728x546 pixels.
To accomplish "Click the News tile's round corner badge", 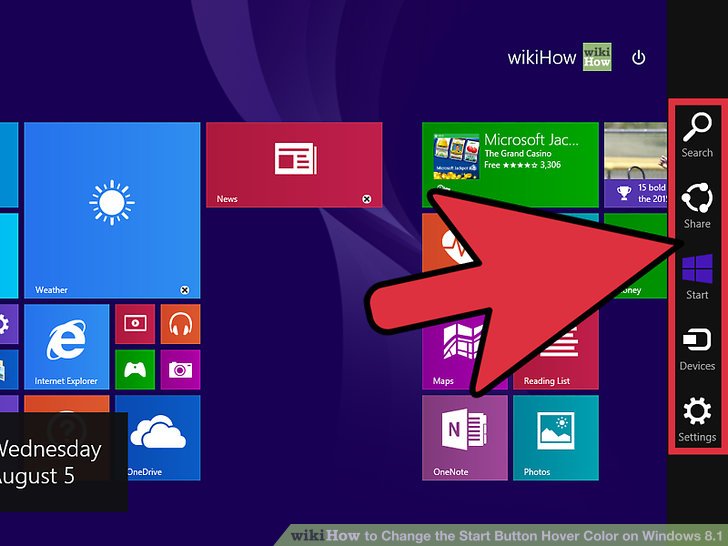I will 366,199.
